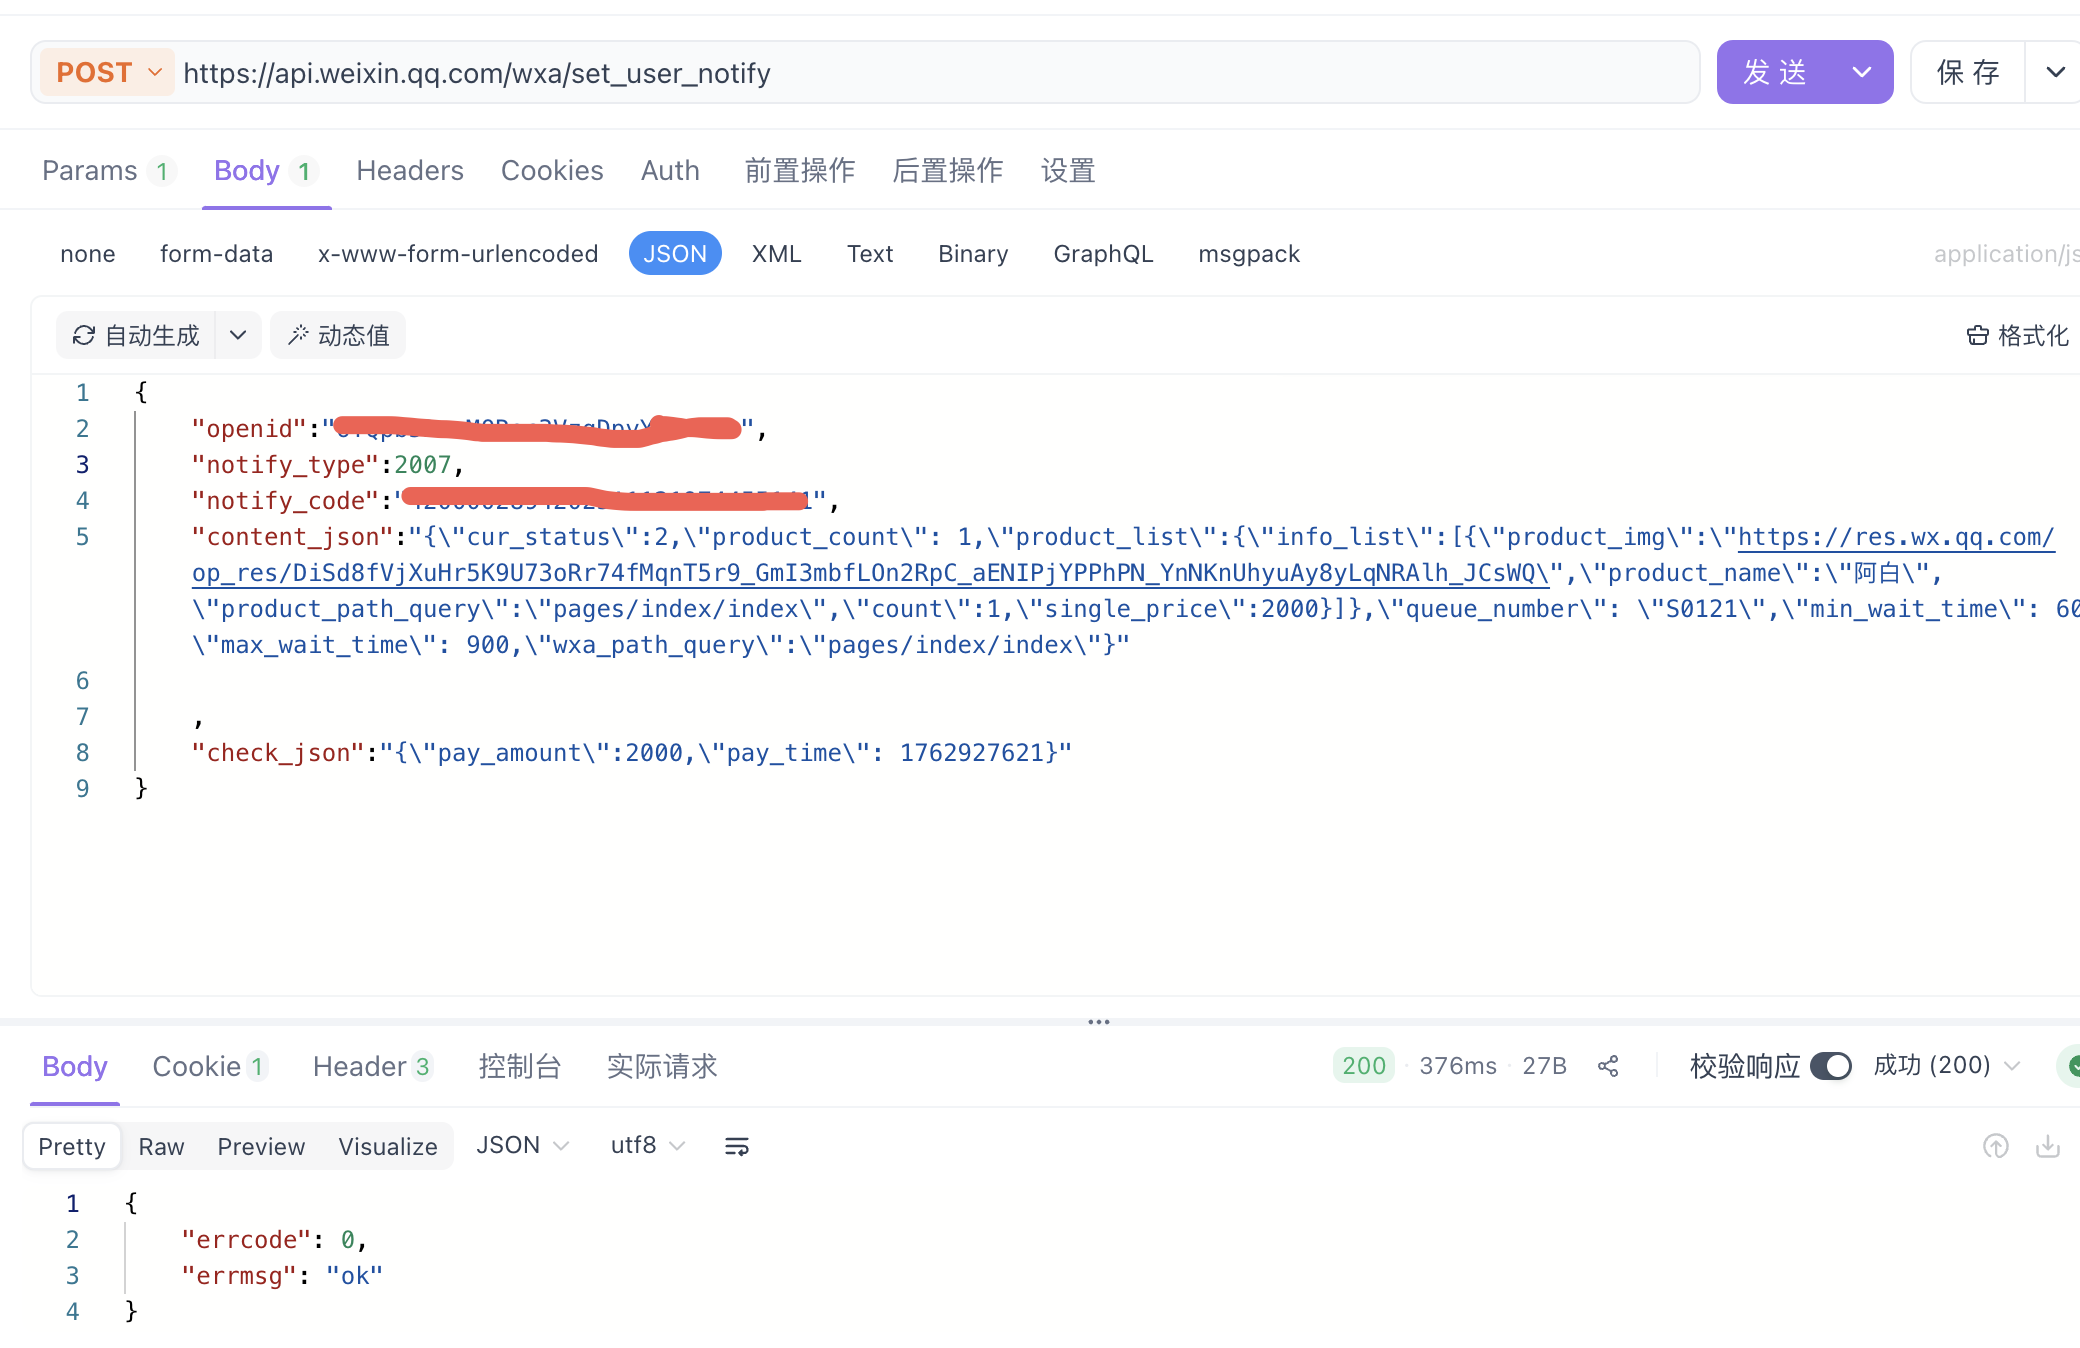This screenshot has width=2080, height=1348.
Task: Switch to the Headers request tab
Action: point(410,171)
